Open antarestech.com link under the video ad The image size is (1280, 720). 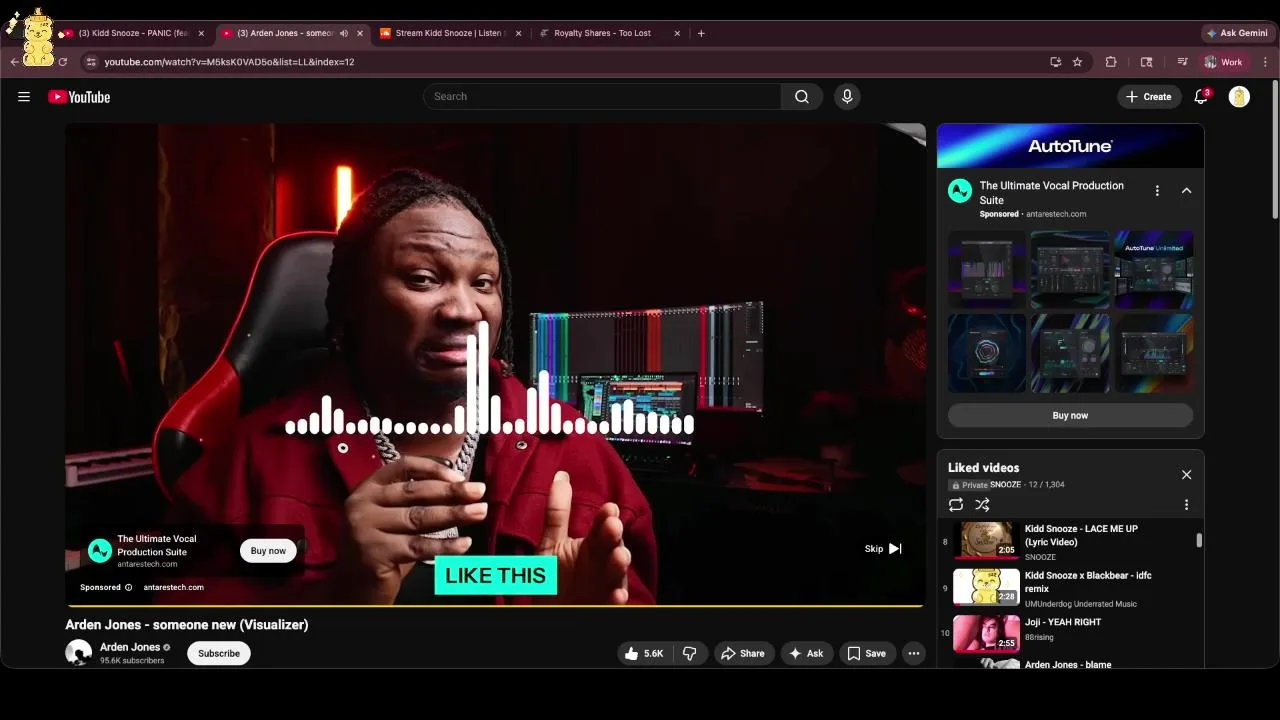173,588
